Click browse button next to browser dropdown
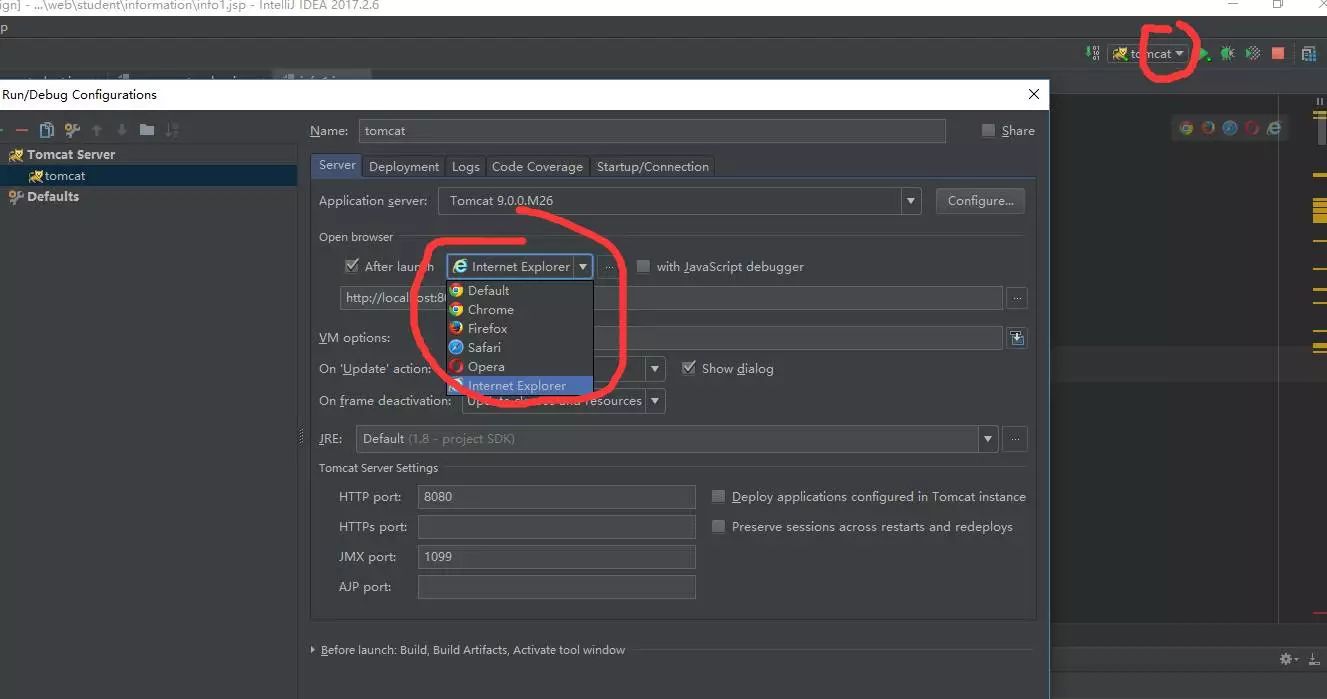The width and height of the screenshot is (1327, 699). [608, 267]
